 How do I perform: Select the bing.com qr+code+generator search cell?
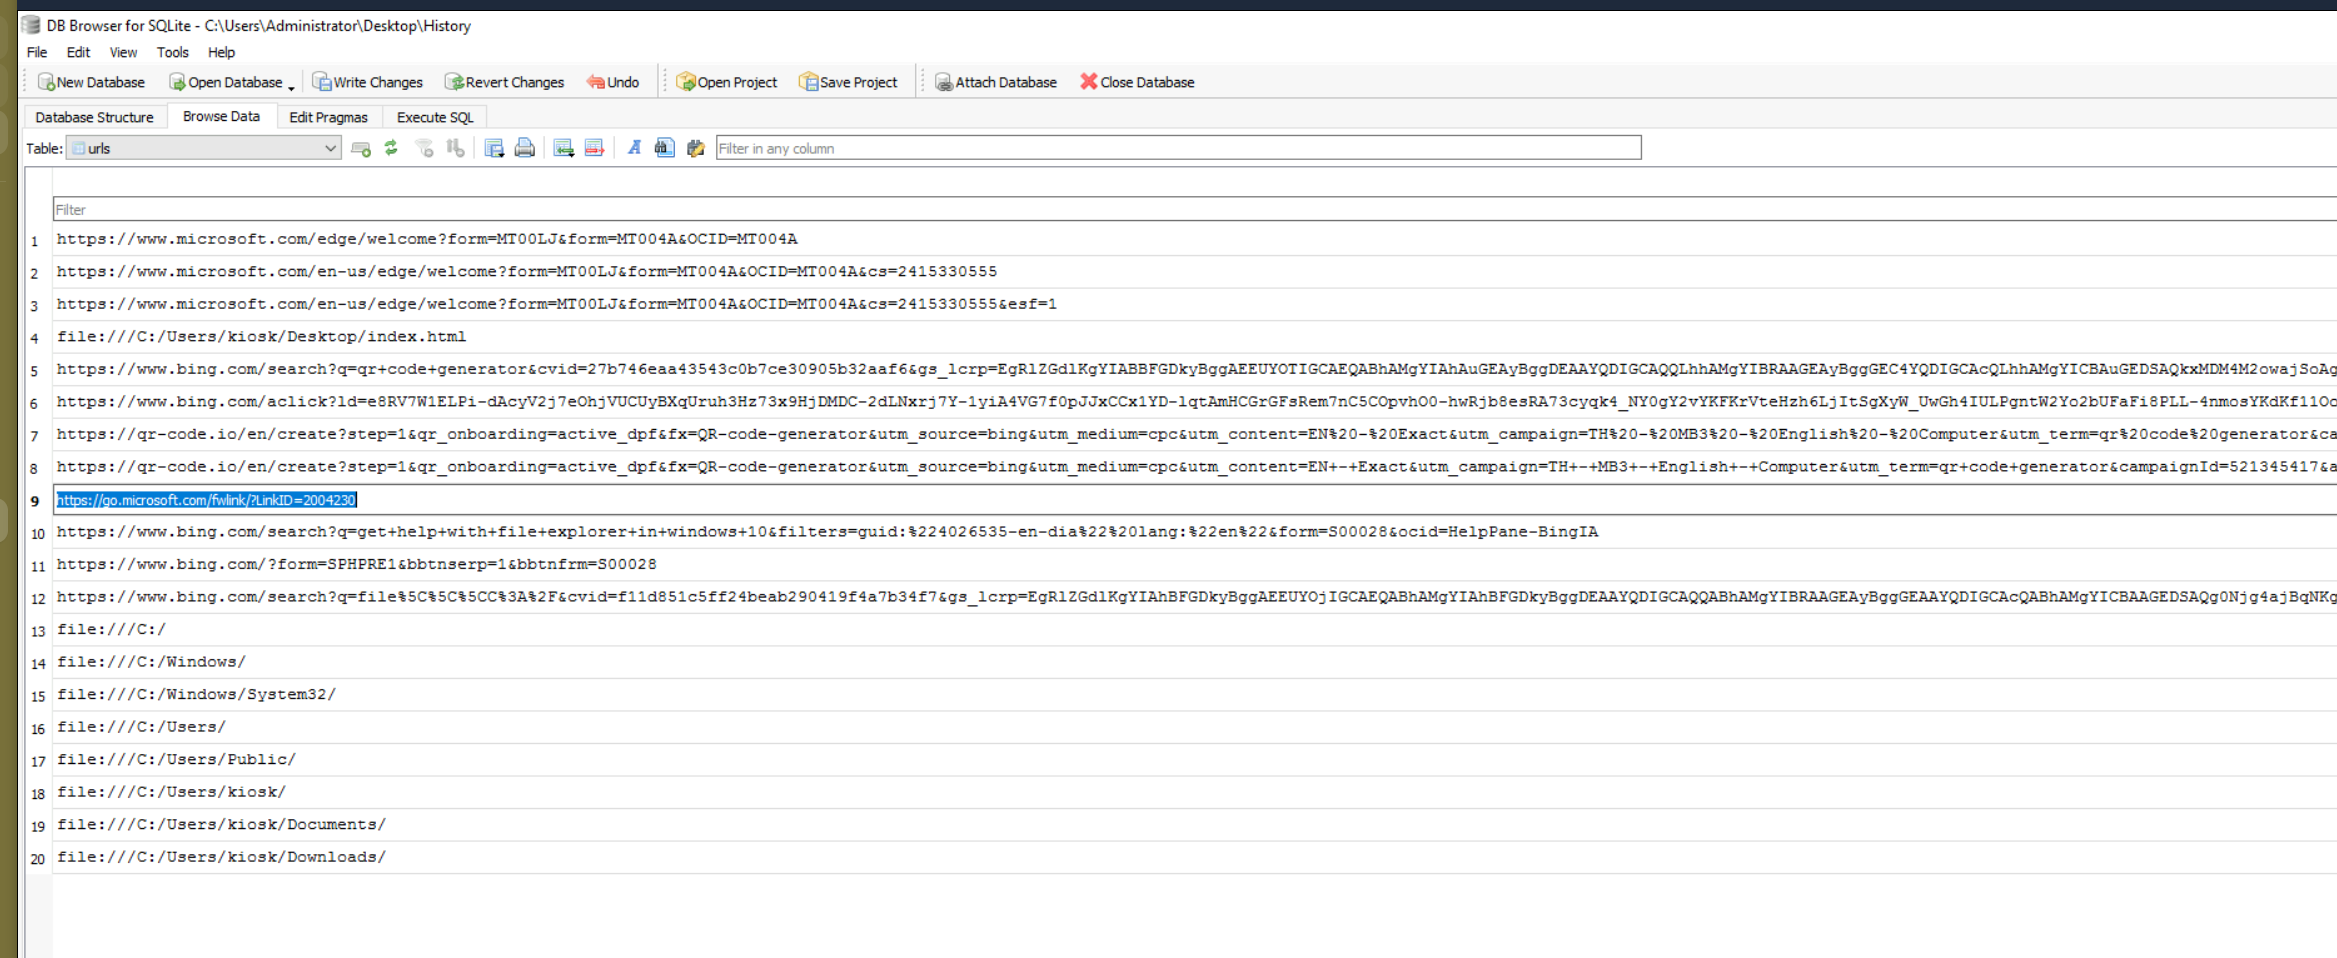click(x=1195, y=370)
